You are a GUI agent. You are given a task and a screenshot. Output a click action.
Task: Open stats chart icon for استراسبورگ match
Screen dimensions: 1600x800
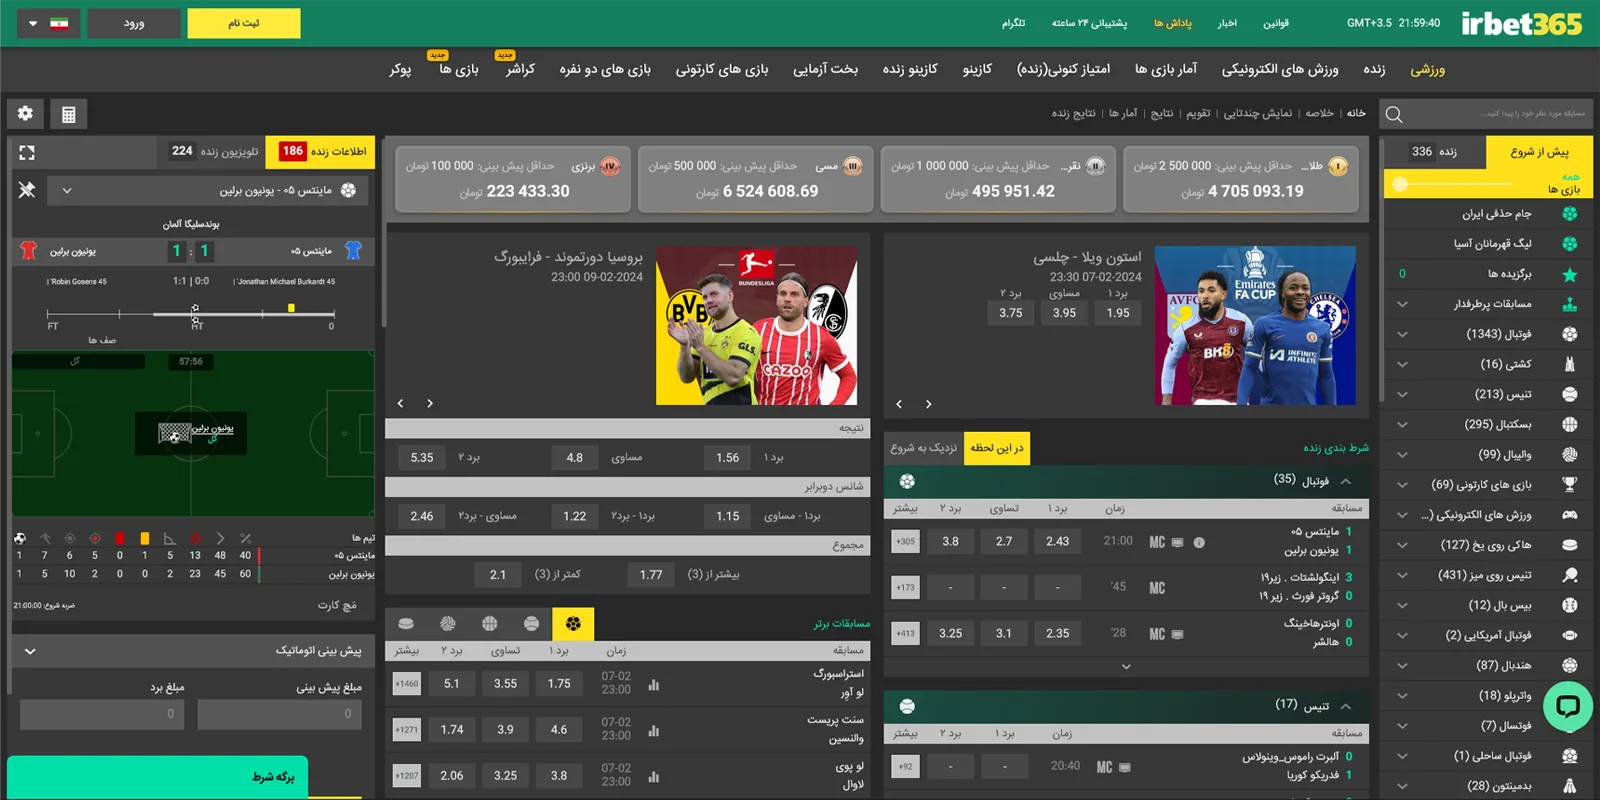654,685
